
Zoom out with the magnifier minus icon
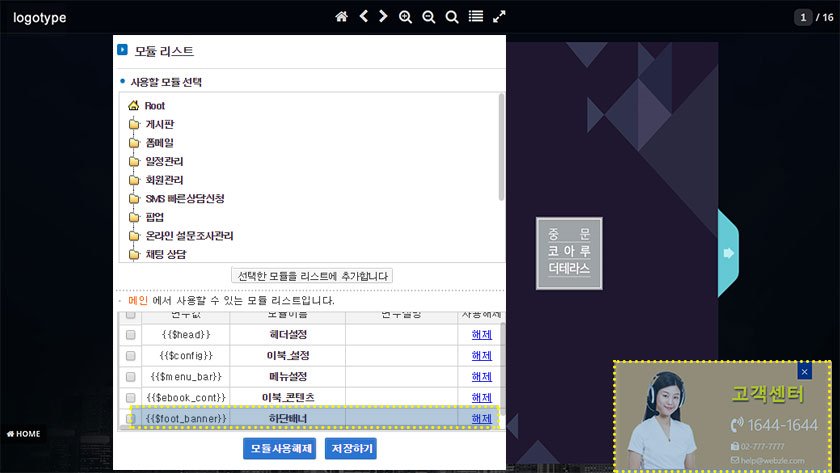tap(428, 17)
